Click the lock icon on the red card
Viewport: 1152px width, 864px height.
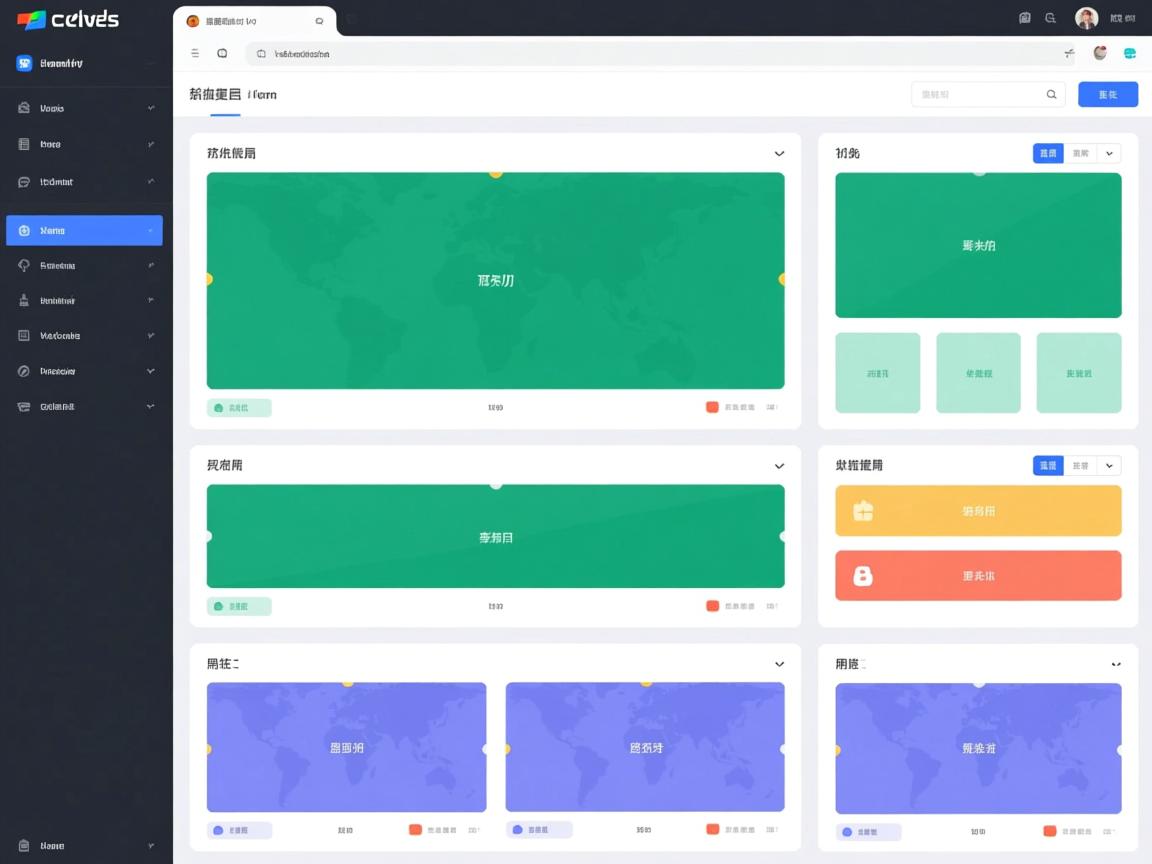[863, 576]
